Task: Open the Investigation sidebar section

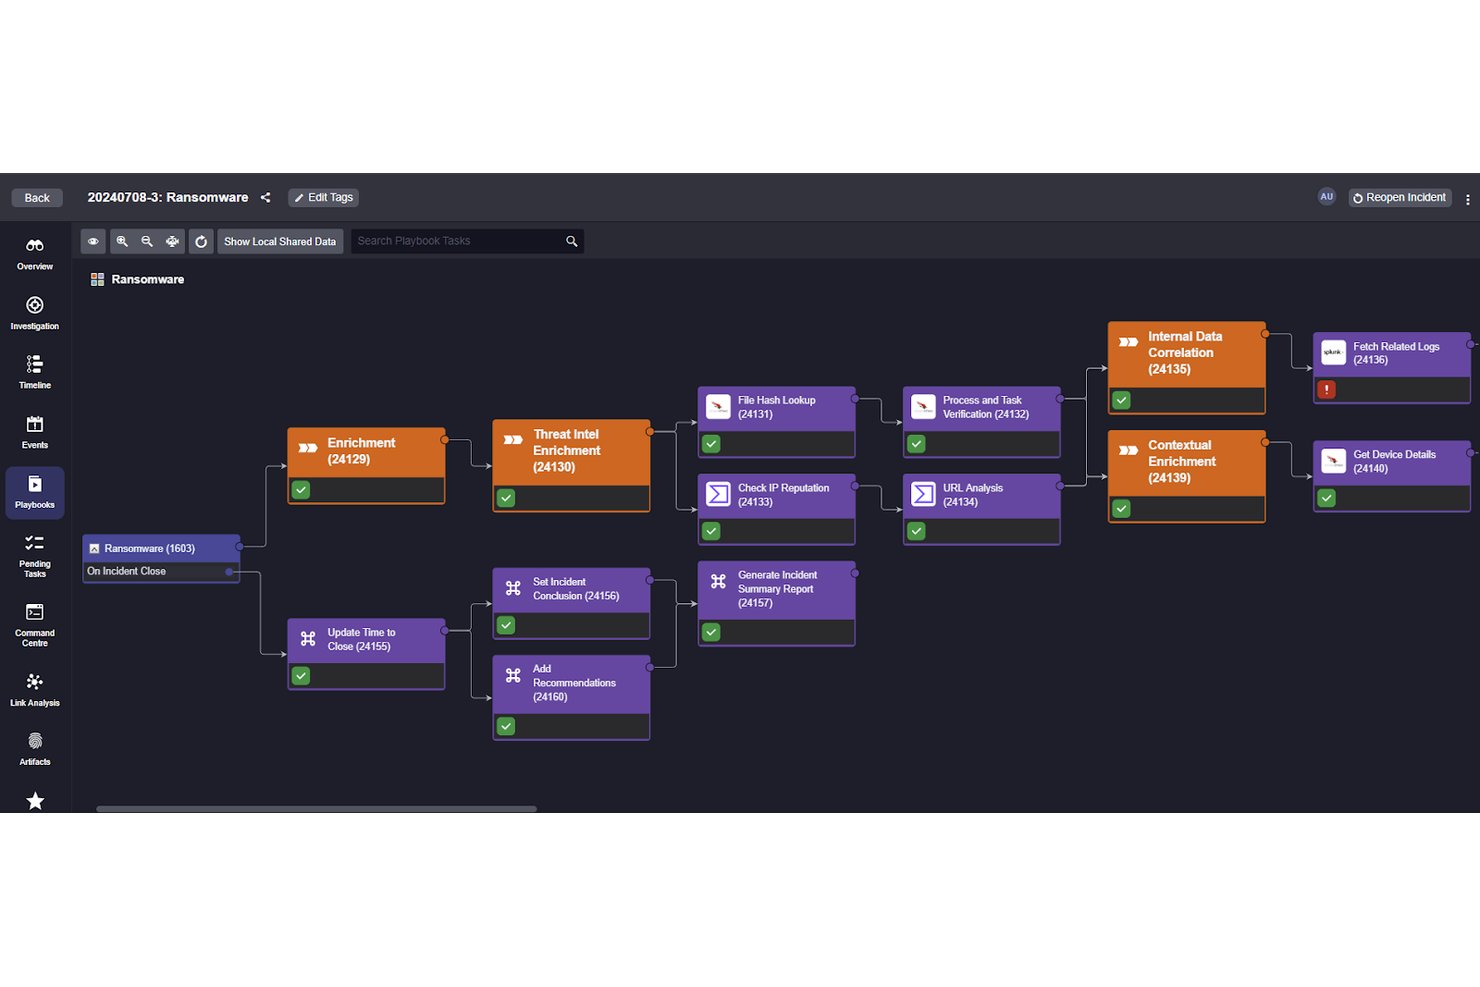Action: click(x=35, y=314)
